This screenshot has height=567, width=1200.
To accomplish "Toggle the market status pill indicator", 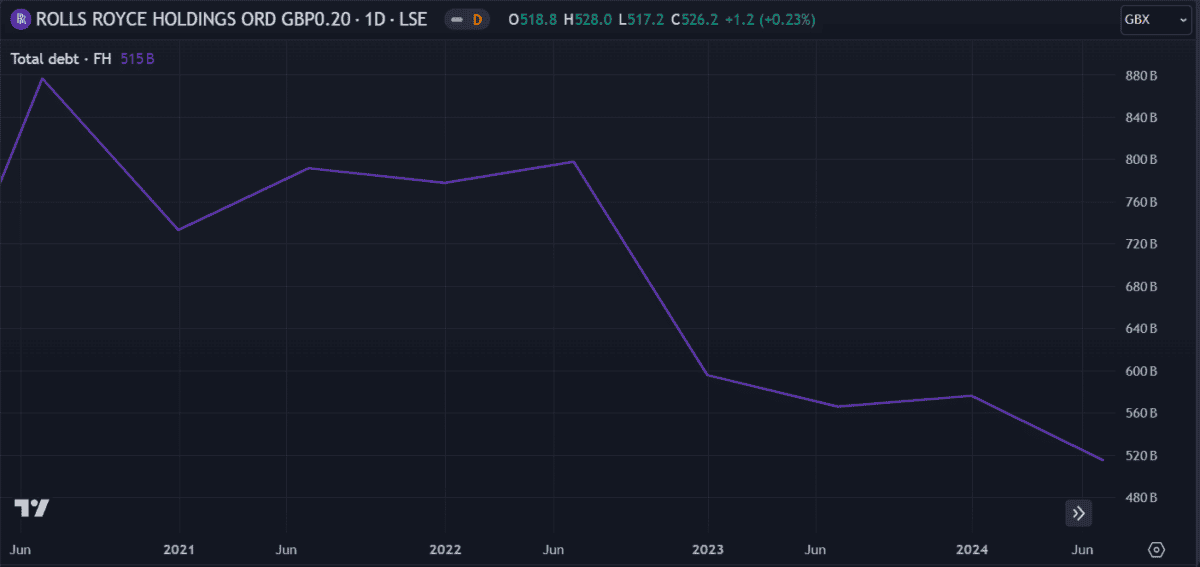I will [x=456, y=19].
